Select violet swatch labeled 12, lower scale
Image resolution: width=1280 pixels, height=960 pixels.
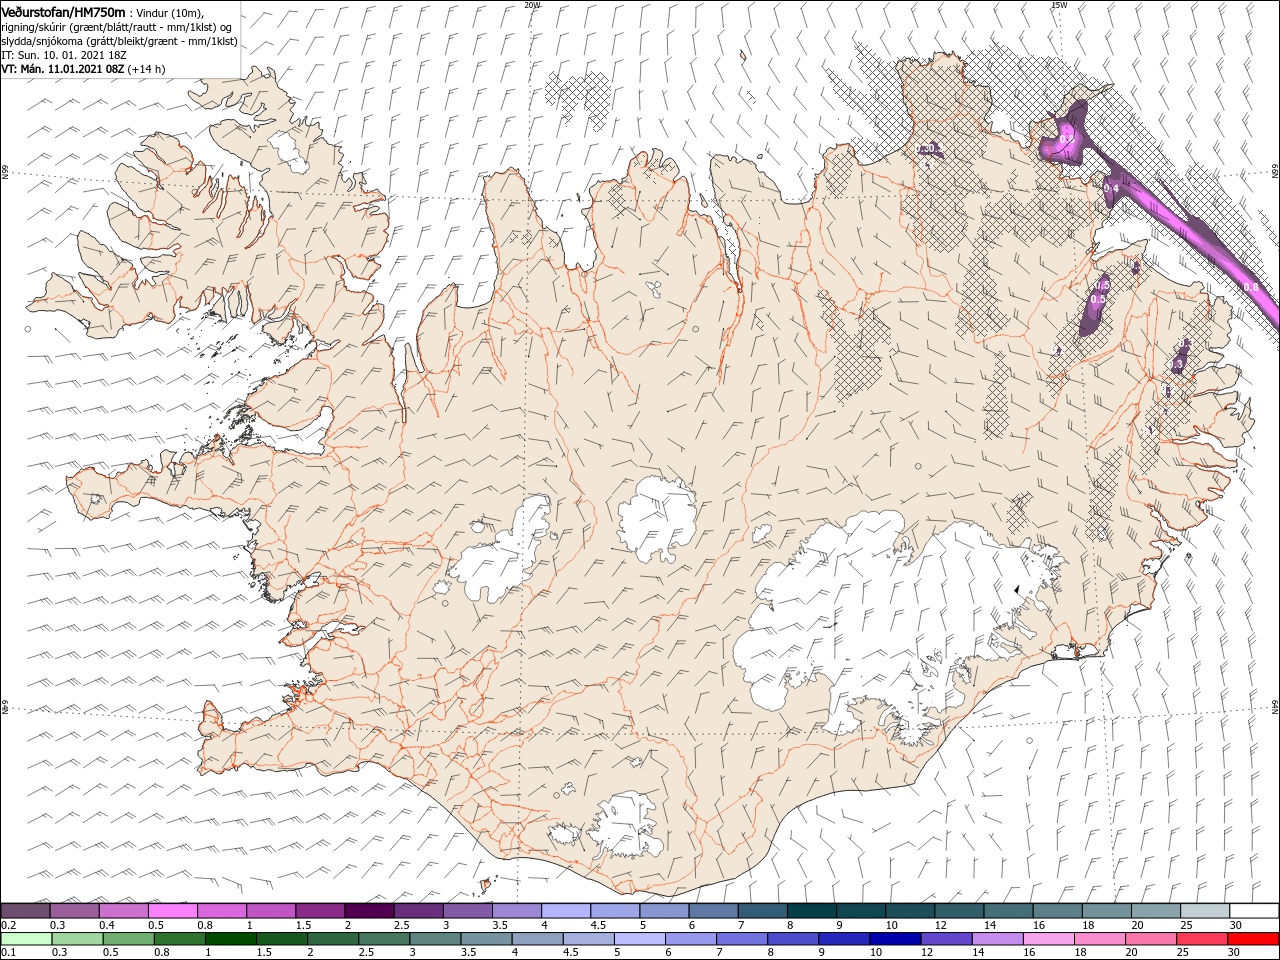(945, 939)
